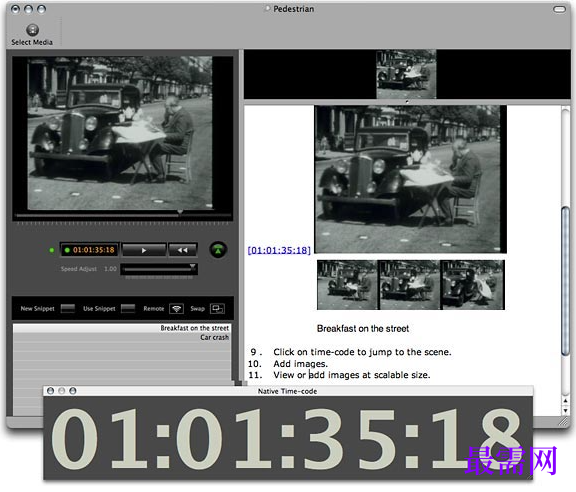This screenshot has width=576, height=492.
Task: Click the top filmstrip thumbnail of car
Action: click(x=406, y=74)
